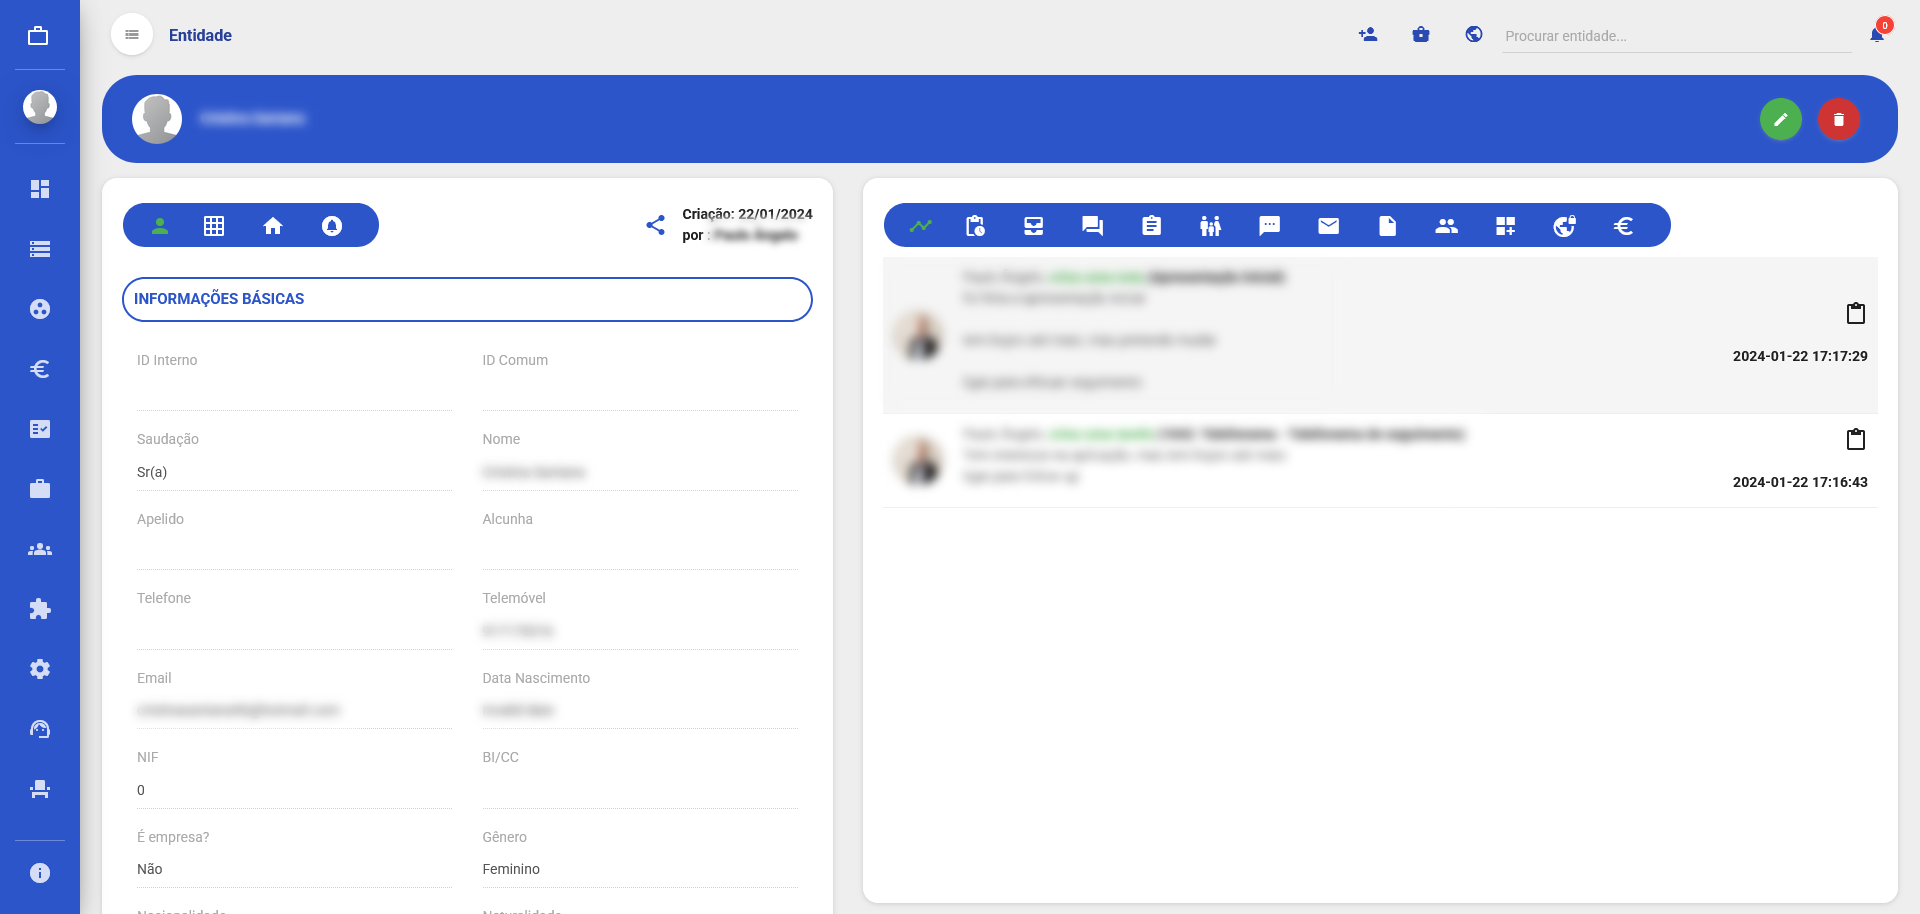Open the euro tab in the activity toolbar

coord(1623,226)
